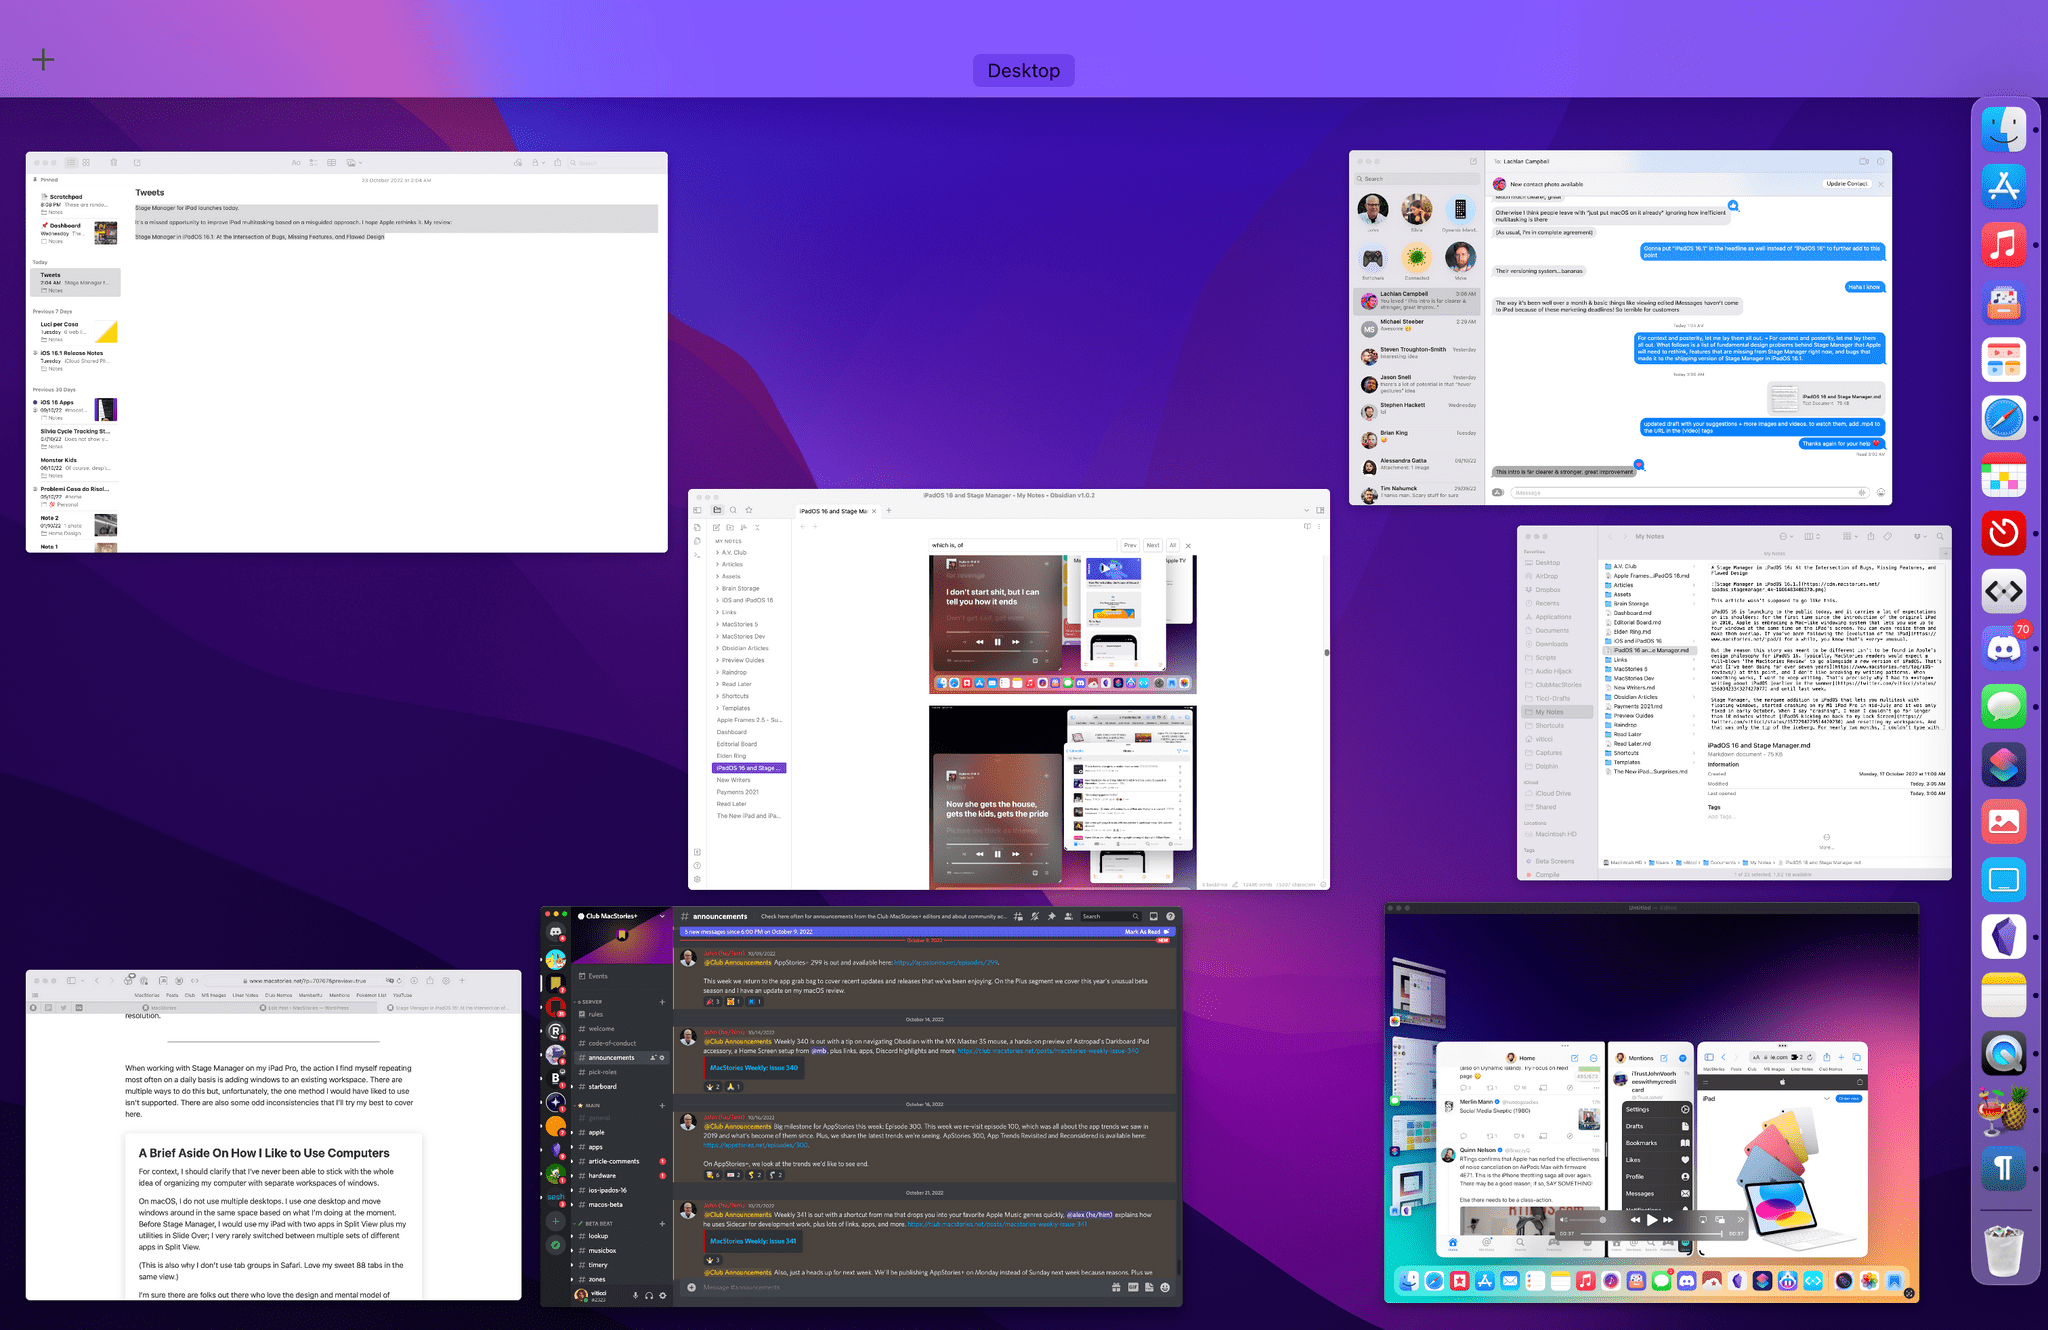
Task: Toggle Obsidian left sidebar
Action: [x=697, y=510]
